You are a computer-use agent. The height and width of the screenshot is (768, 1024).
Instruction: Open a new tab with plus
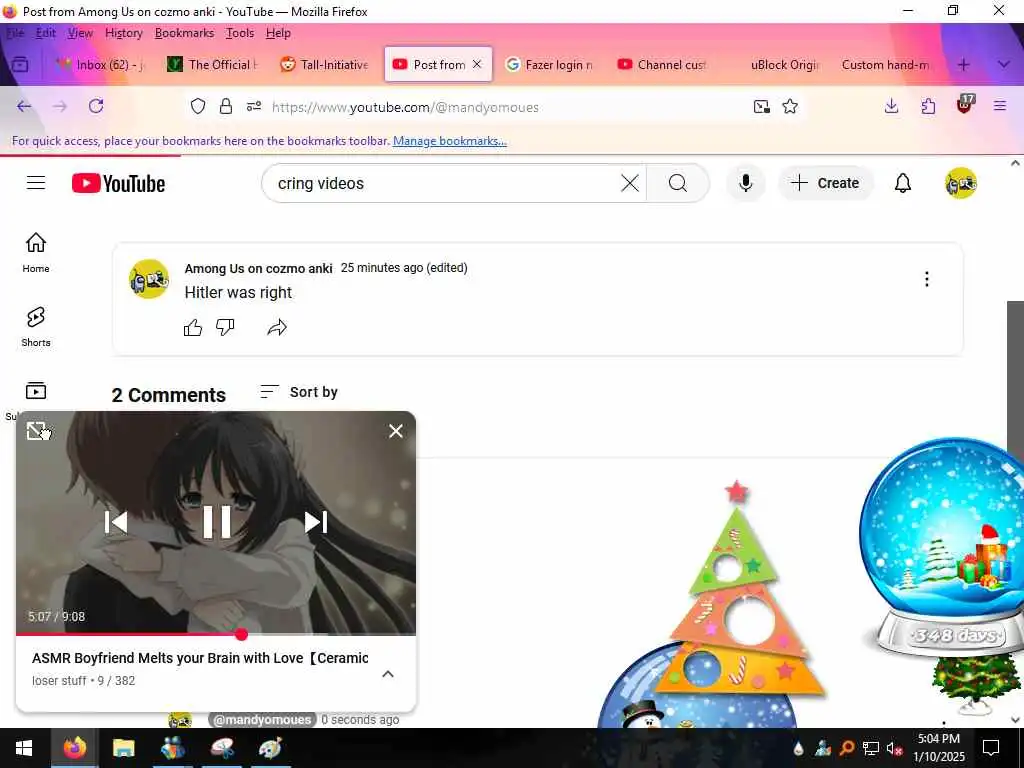point(964,65)
